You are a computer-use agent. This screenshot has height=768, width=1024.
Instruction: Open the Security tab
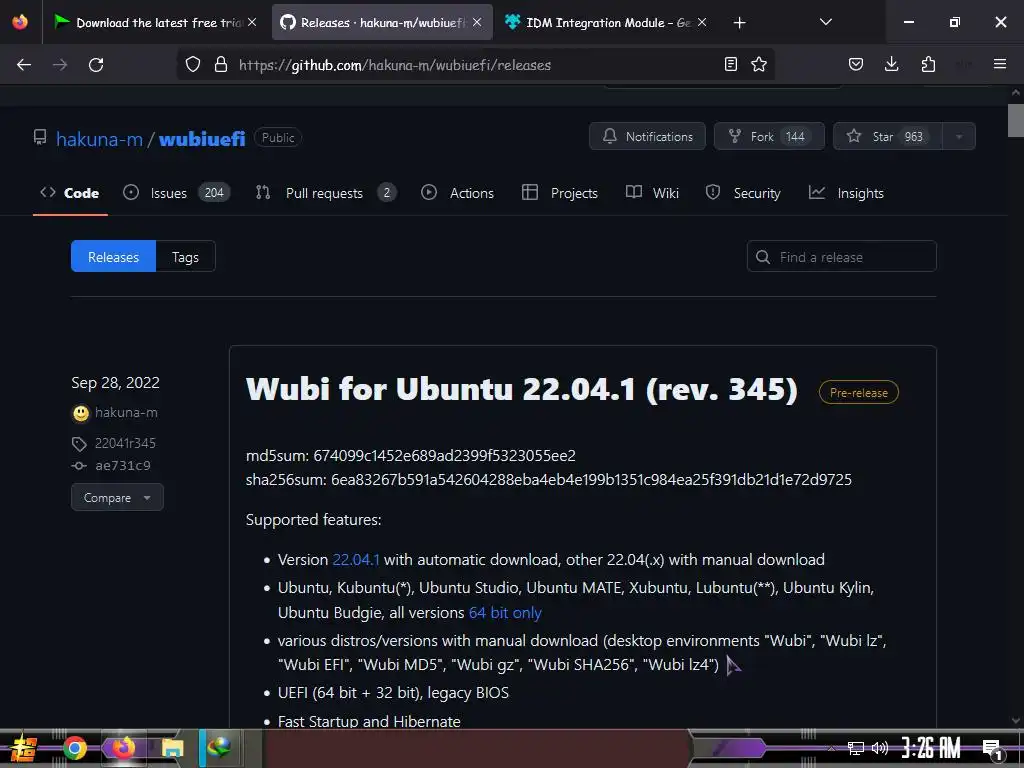point(743,193)
